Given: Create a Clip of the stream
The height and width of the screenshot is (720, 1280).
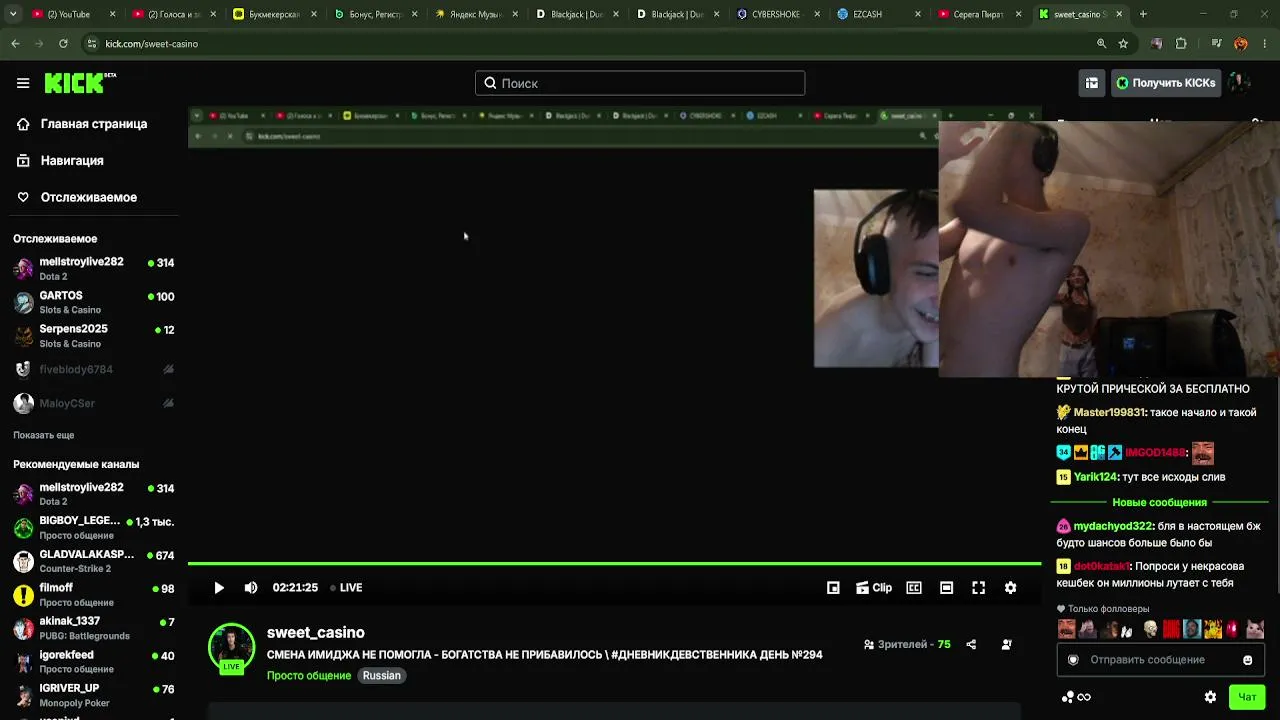Looking at the screenshot, I should (874, 588).
